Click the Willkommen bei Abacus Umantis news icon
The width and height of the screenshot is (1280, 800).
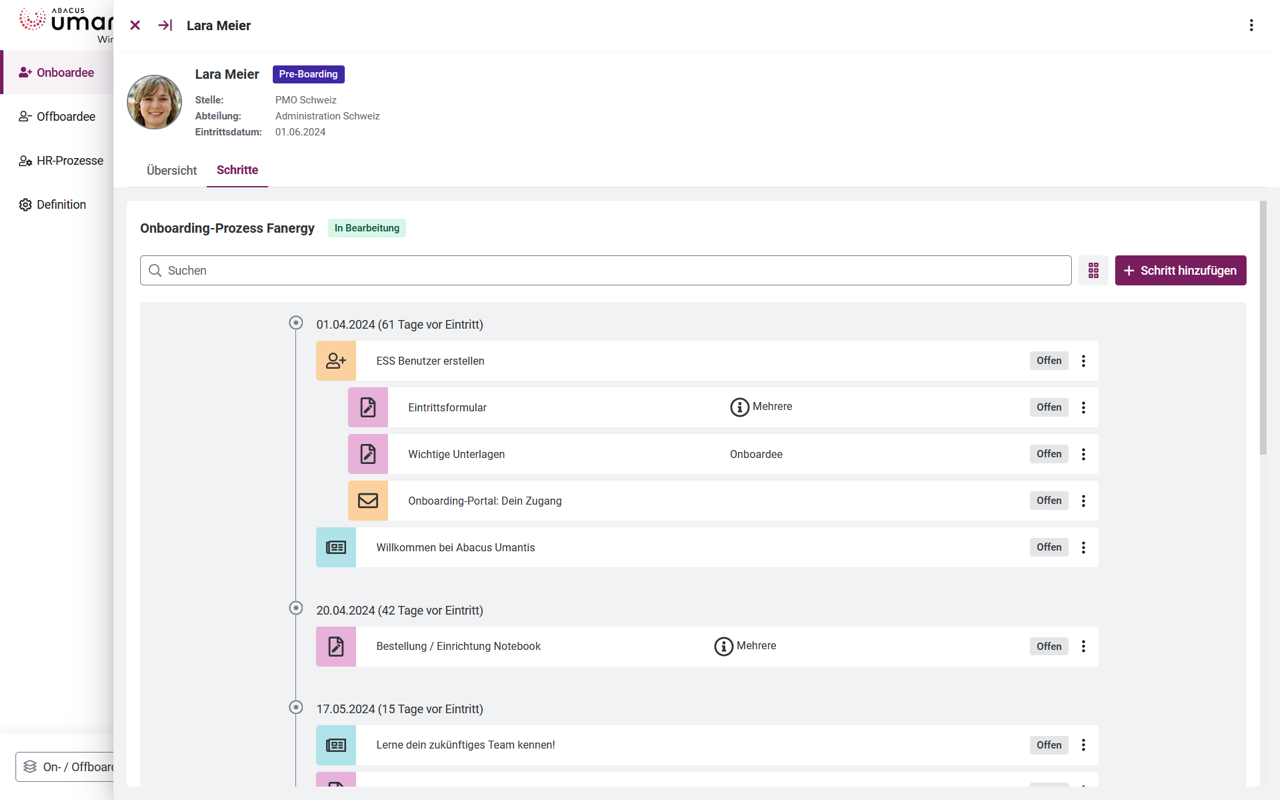pyautogui.click(x=336, y=548)
